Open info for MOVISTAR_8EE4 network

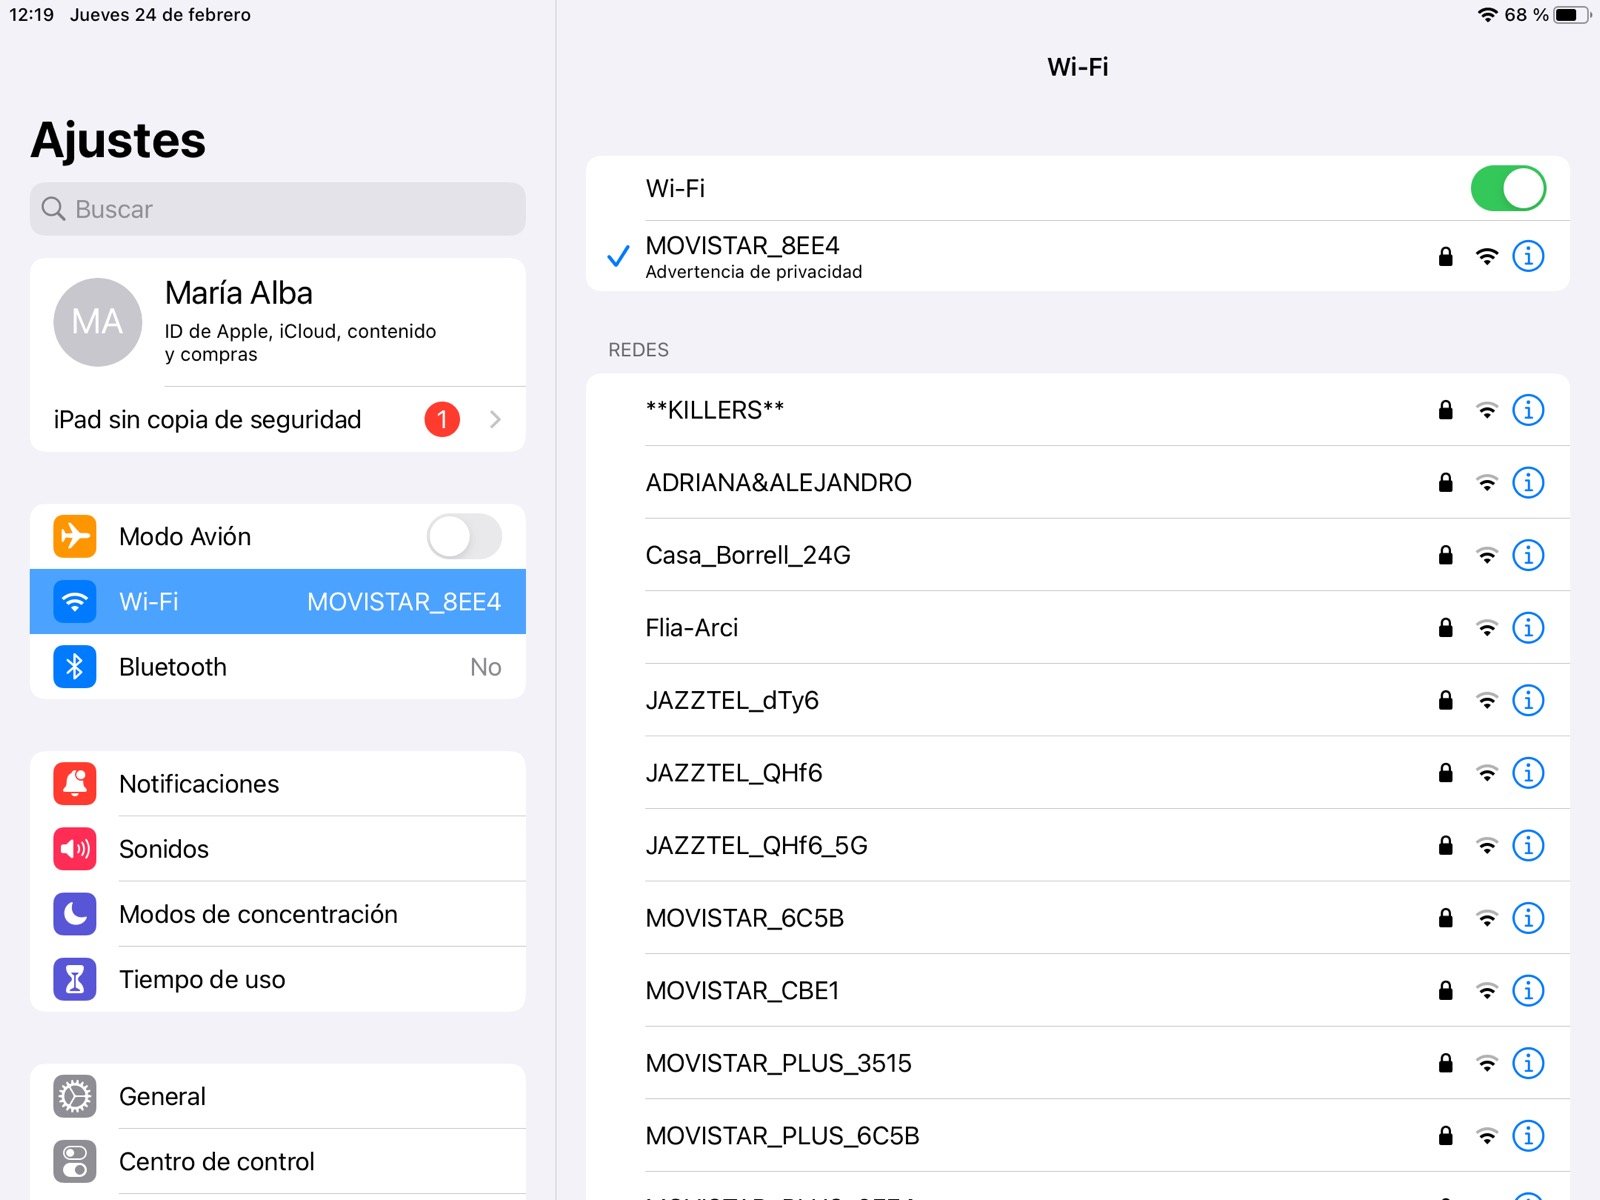point(1528,256)
